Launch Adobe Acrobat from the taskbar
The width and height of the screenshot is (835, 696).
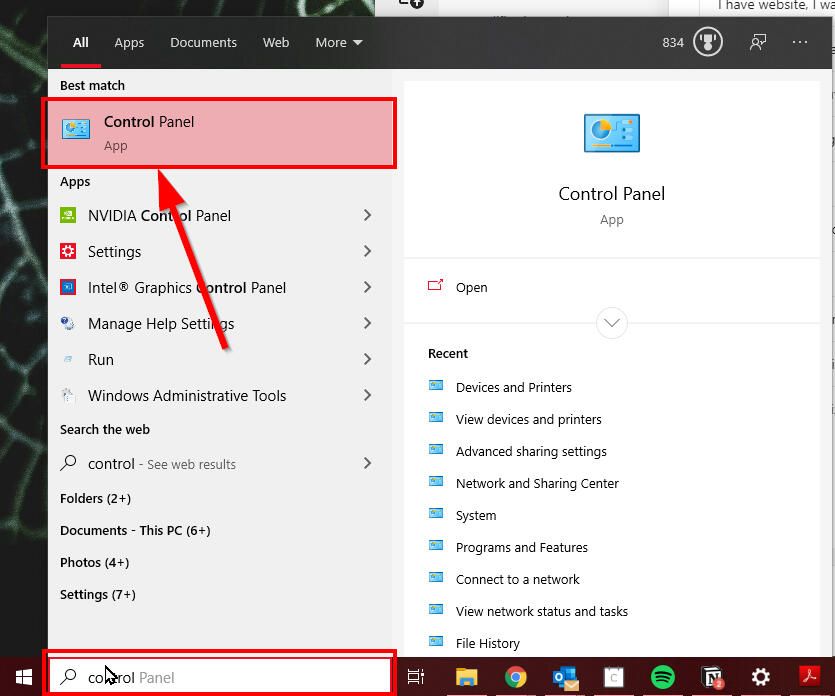810,678
